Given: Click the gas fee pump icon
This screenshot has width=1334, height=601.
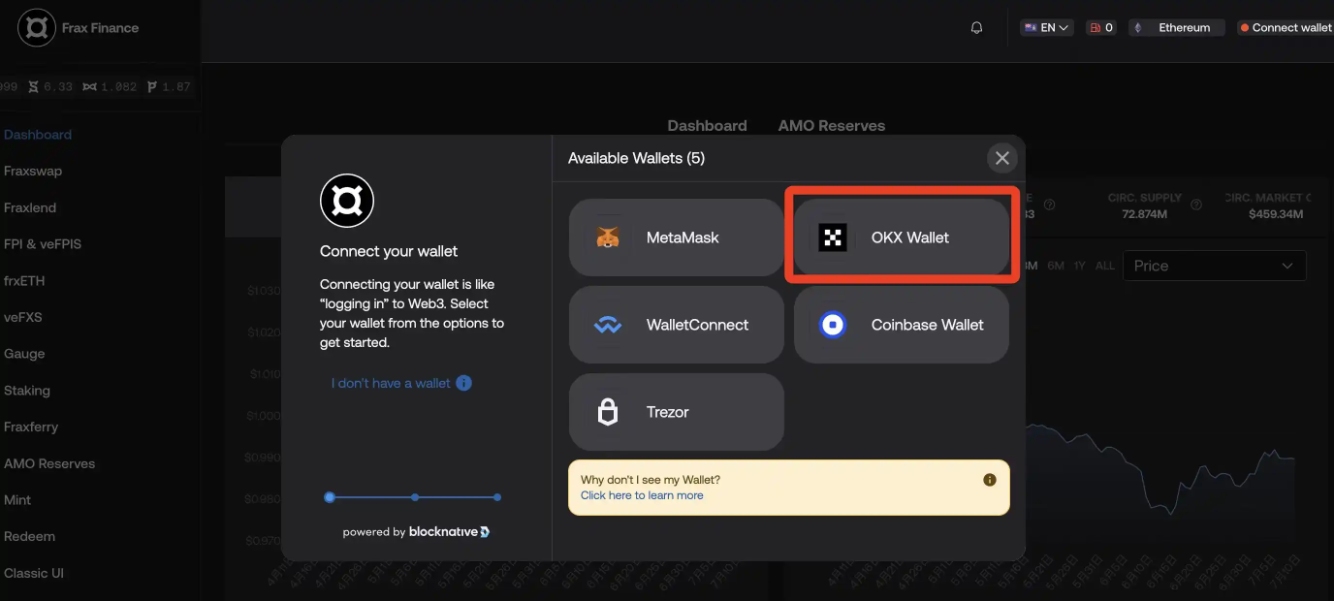Looking at the screenshot, I should pyautogui.click(x=1091, y=27).
